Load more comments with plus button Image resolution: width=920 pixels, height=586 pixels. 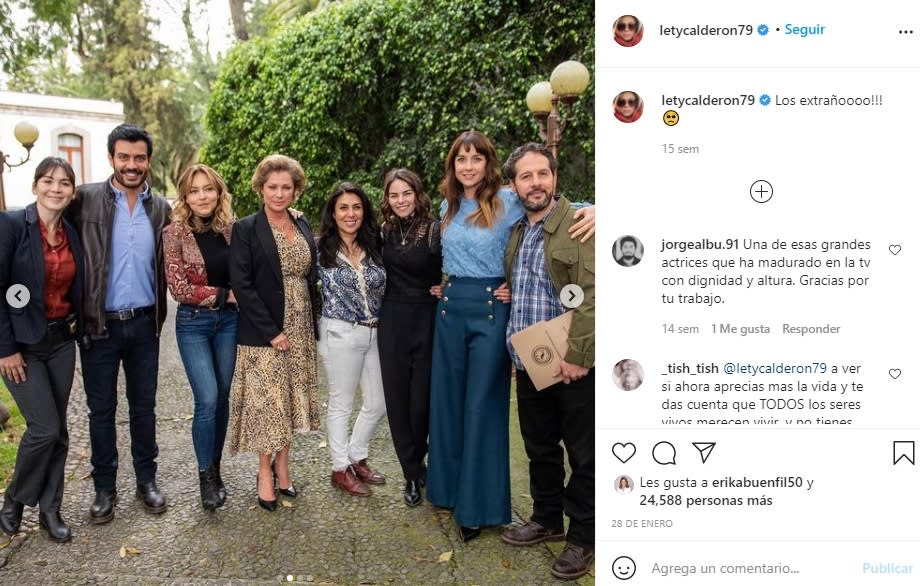tap(761, 191)
